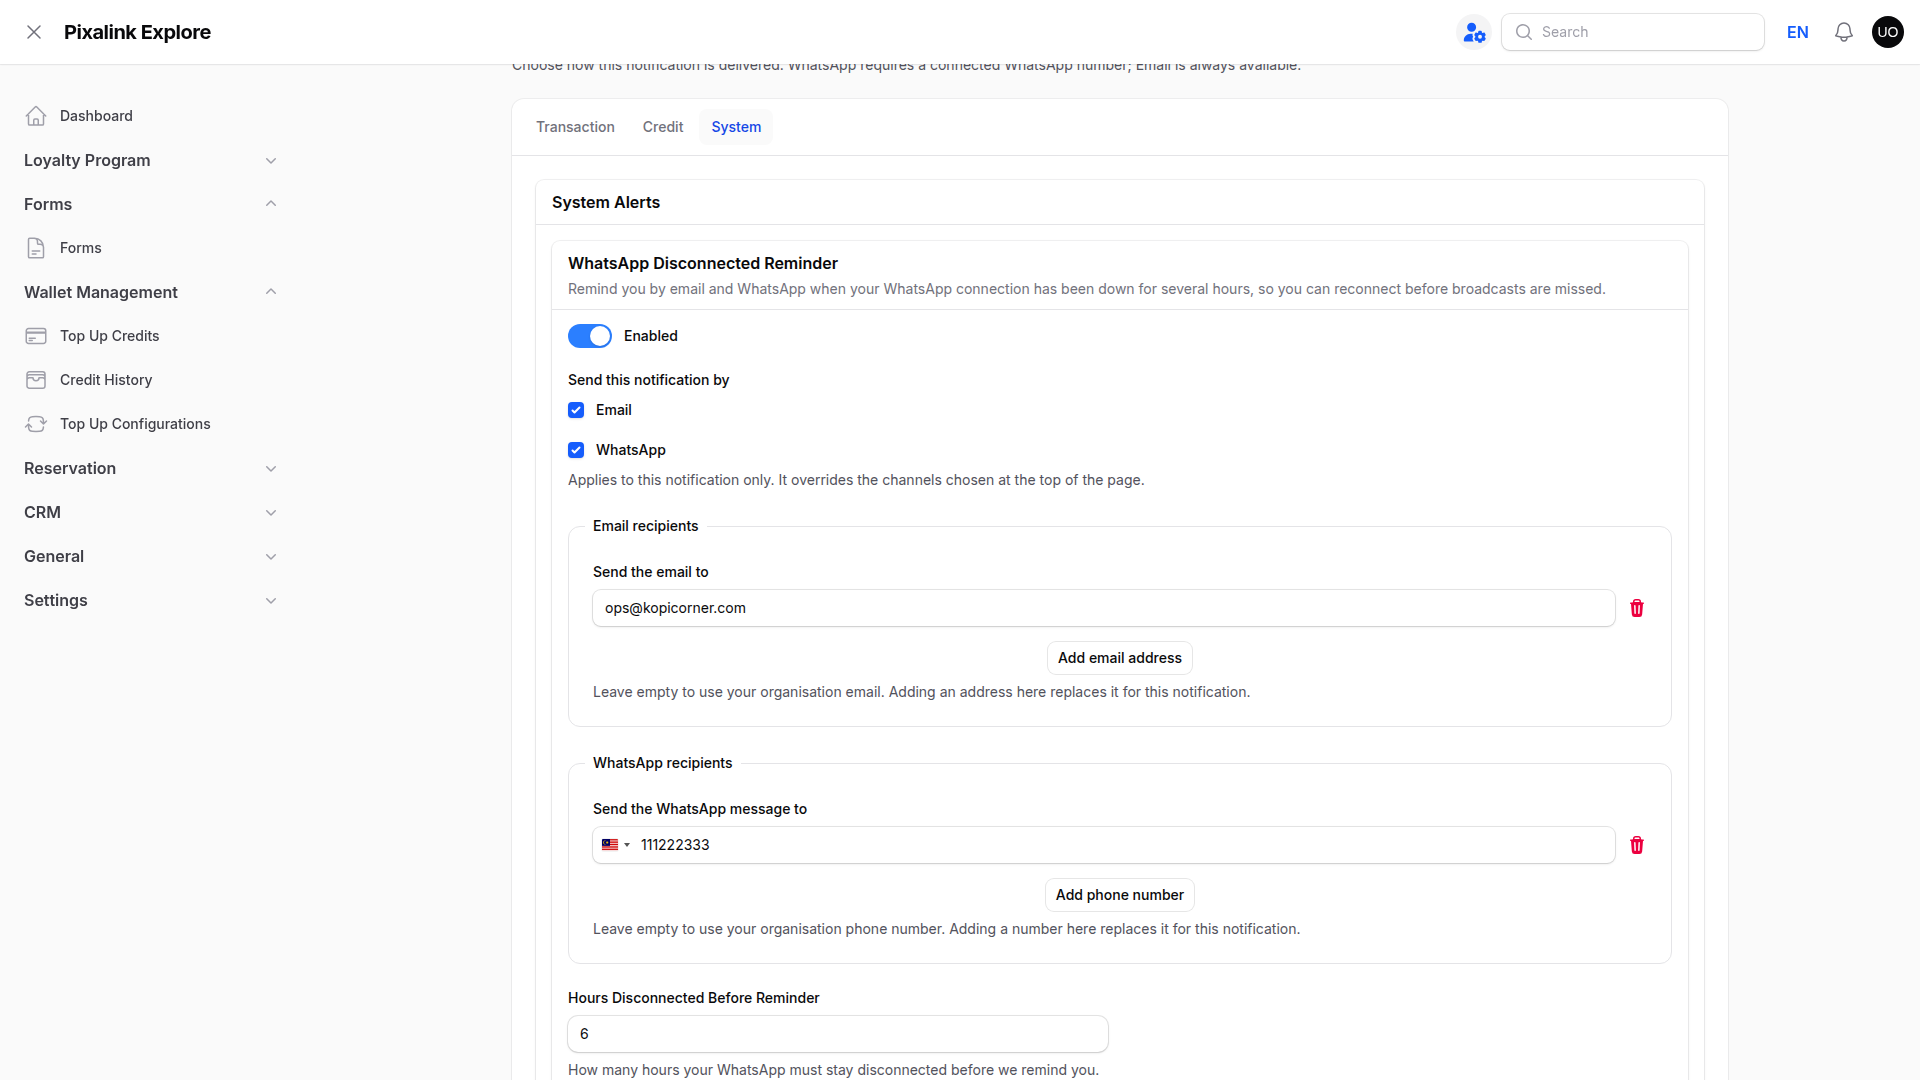Focus the top Search box
Viewport: 1920px width, 1080px height.
[1633, 32]
